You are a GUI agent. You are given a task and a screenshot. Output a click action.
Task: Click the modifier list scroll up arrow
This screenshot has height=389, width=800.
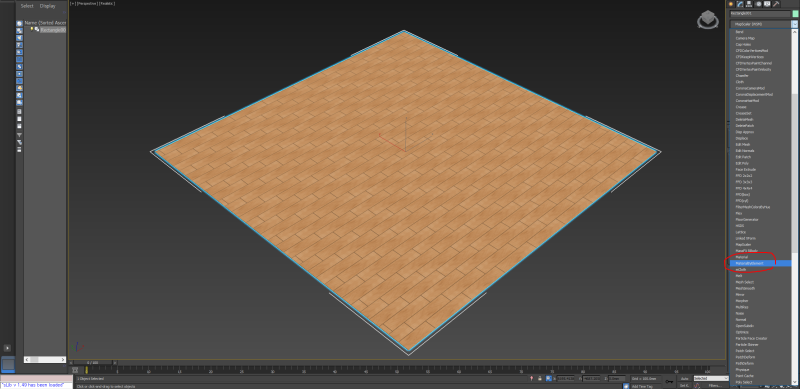(x=794, y=32)
